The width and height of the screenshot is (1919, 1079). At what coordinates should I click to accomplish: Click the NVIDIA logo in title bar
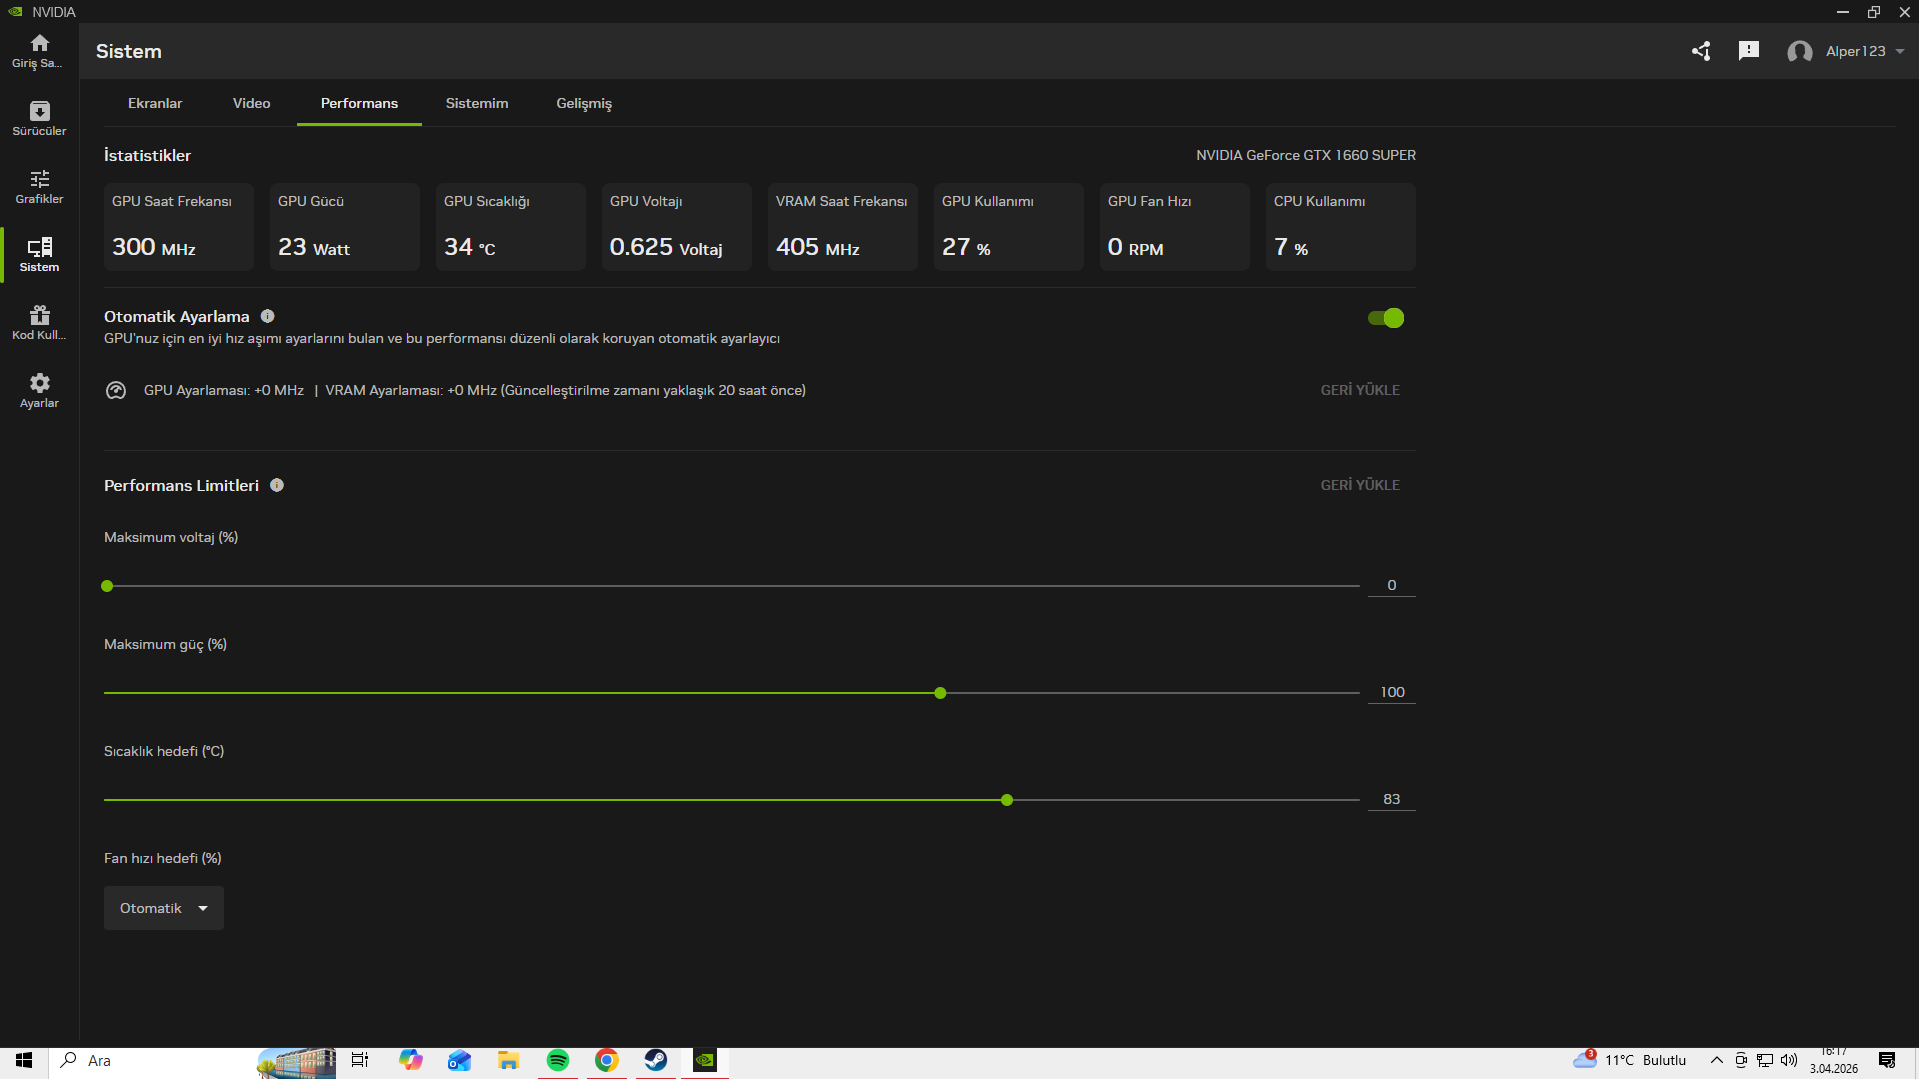(x=15, y=12)
